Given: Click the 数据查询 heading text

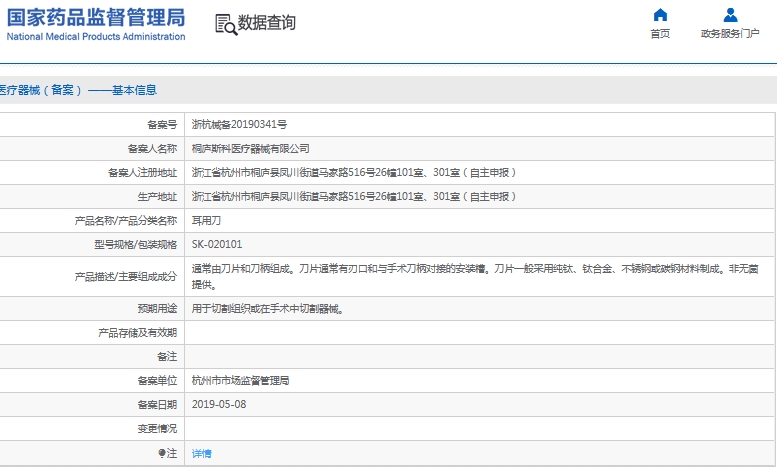Looking at the screenshot, I should [267, 22].
